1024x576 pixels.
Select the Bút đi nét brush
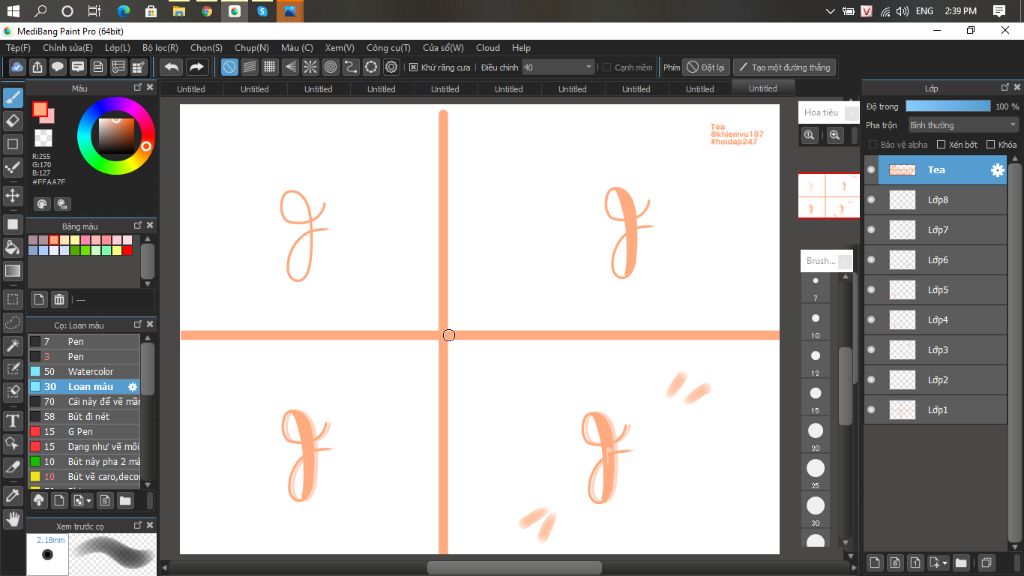84,417
